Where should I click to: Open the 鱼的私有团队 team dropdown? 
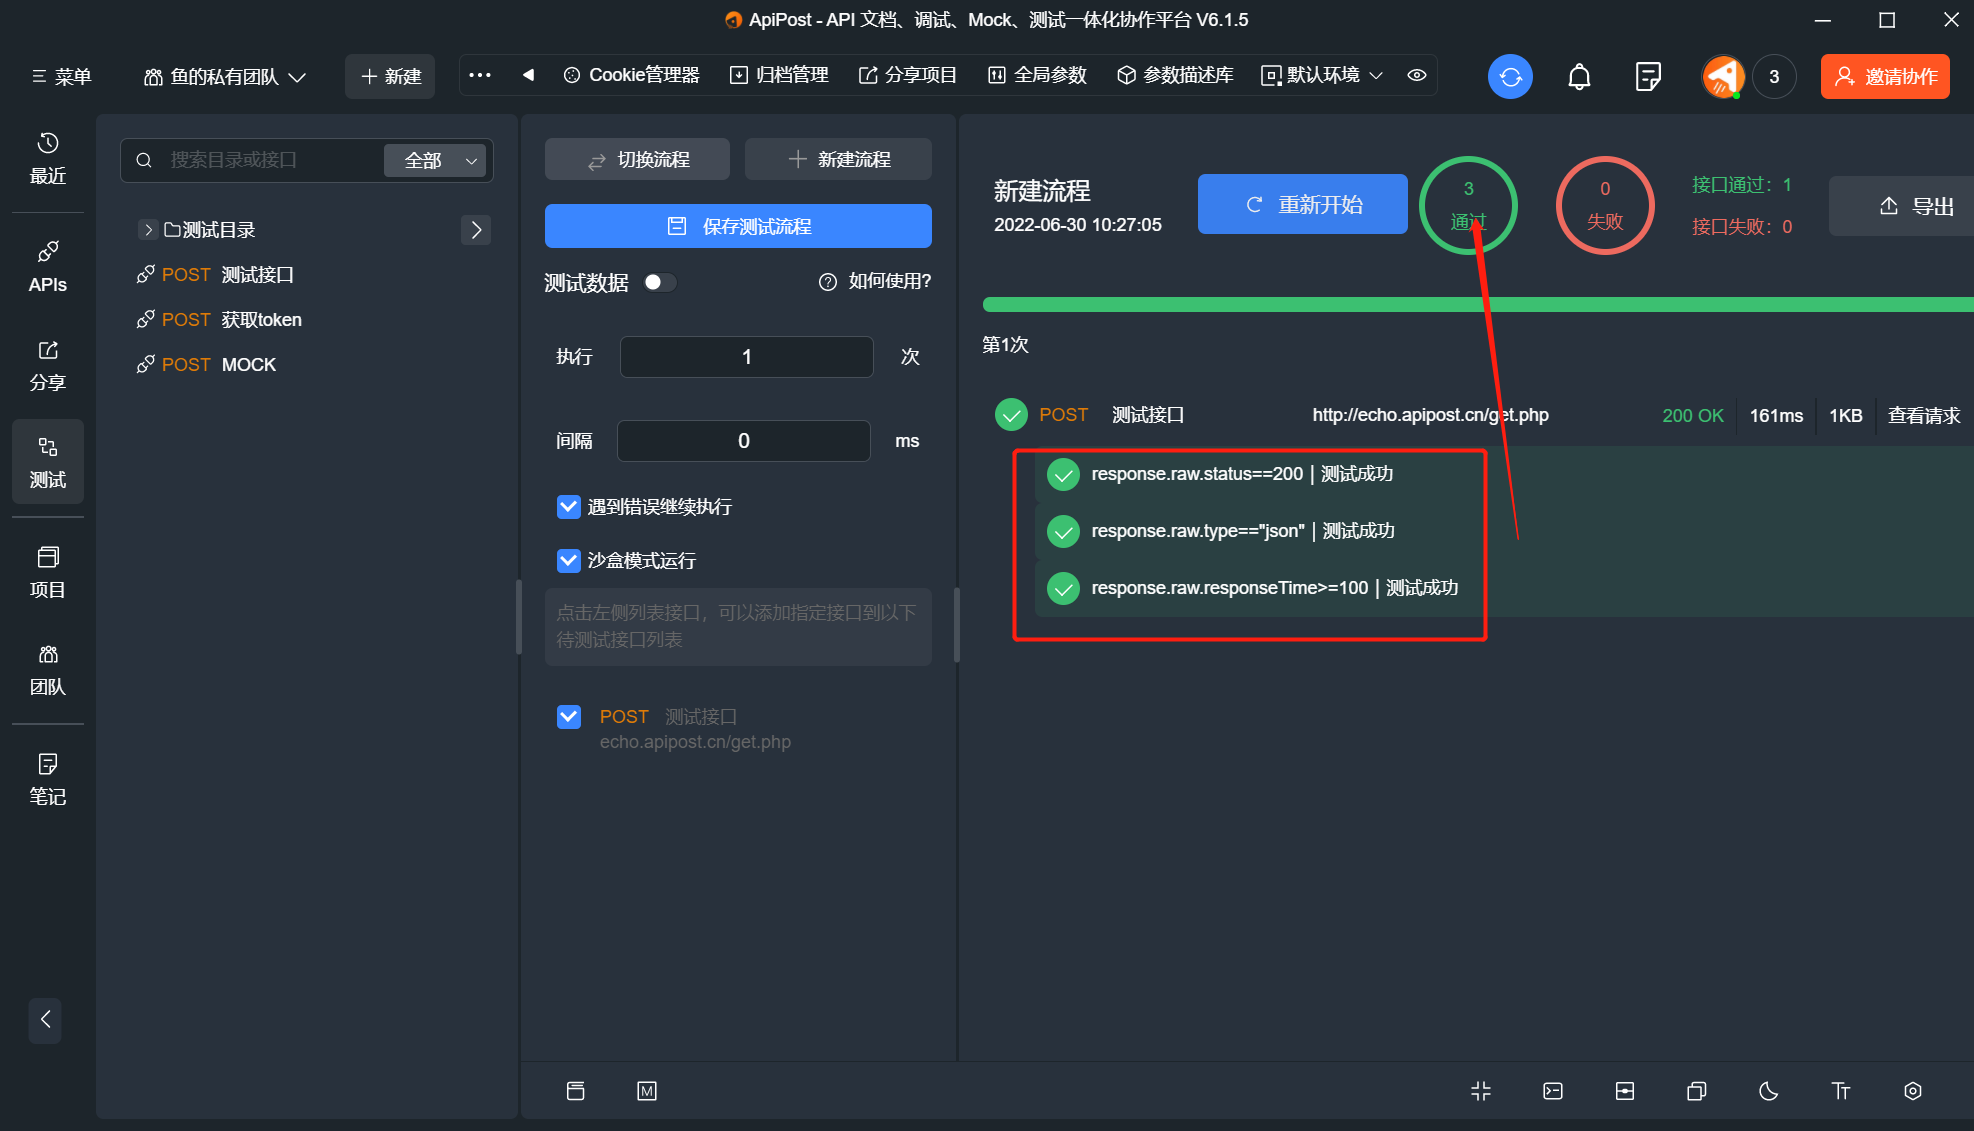tap(225, 77)
